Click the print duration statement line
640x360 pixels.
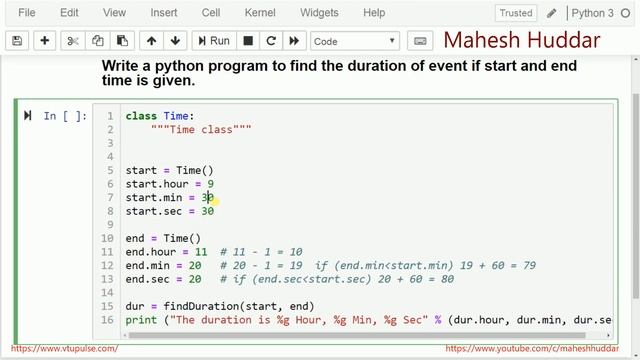point(368,320)
